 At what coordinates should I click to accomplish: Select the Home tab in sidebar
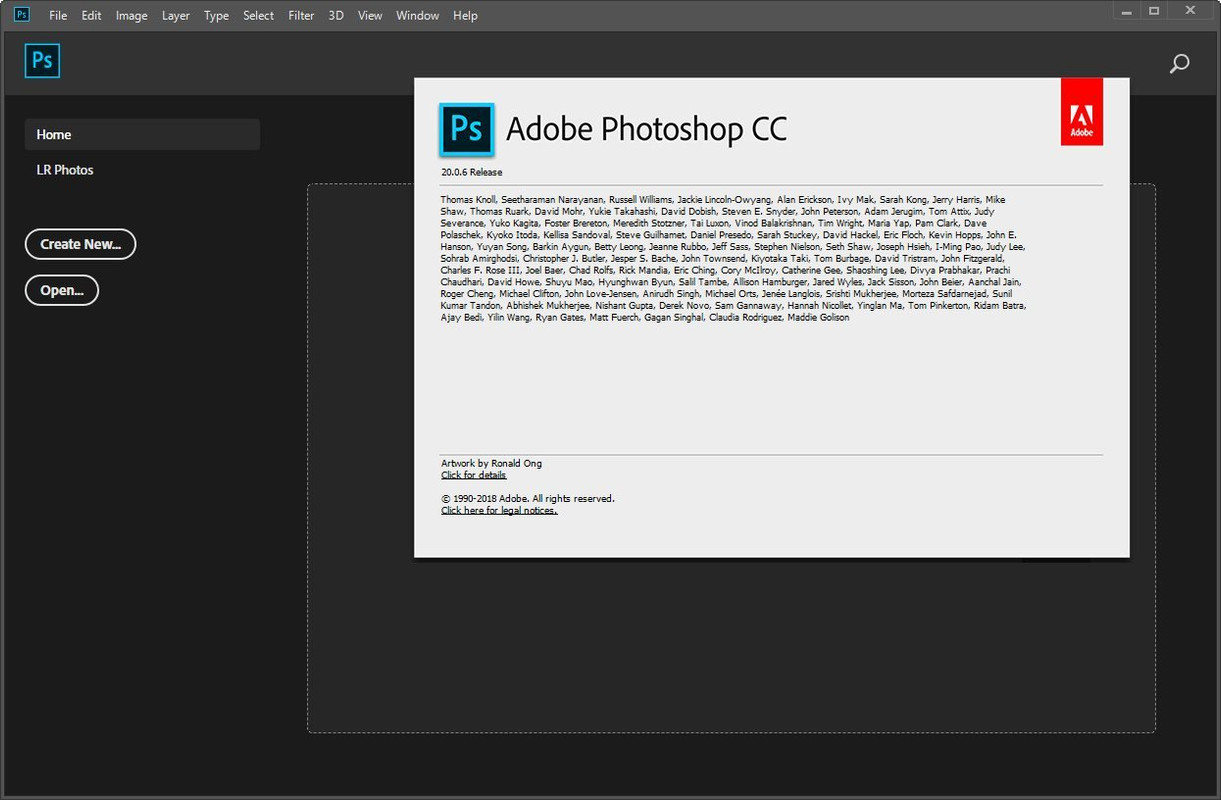142,134
